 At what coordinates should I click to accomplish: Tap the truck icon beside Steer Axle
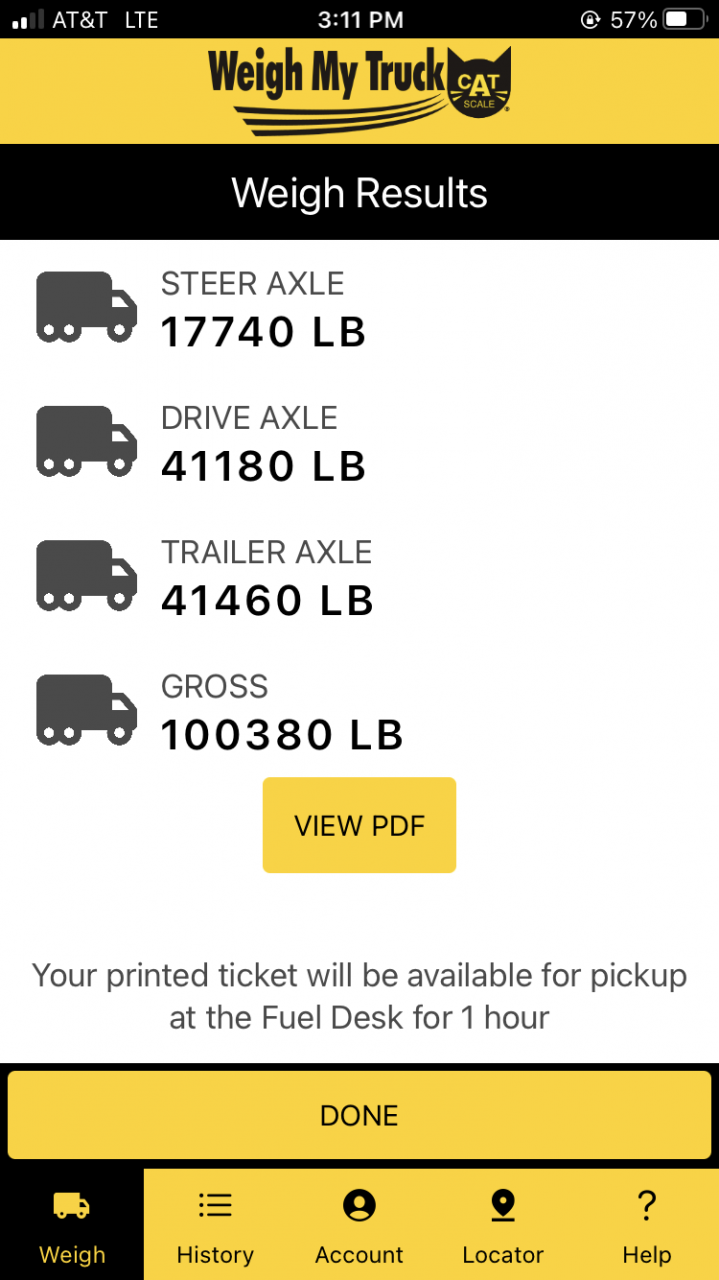(87, 307)
